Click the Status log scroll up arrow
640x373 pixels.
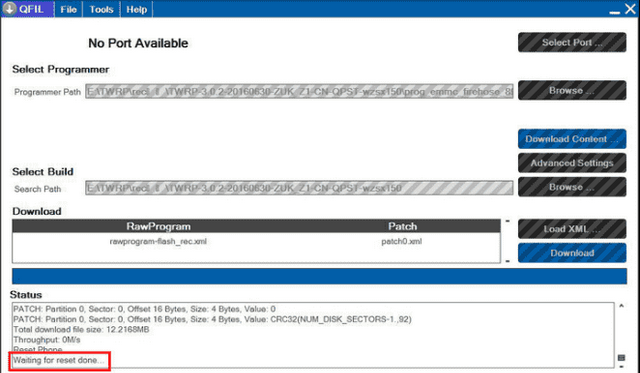pyautogui.click(x=622, y=305)
